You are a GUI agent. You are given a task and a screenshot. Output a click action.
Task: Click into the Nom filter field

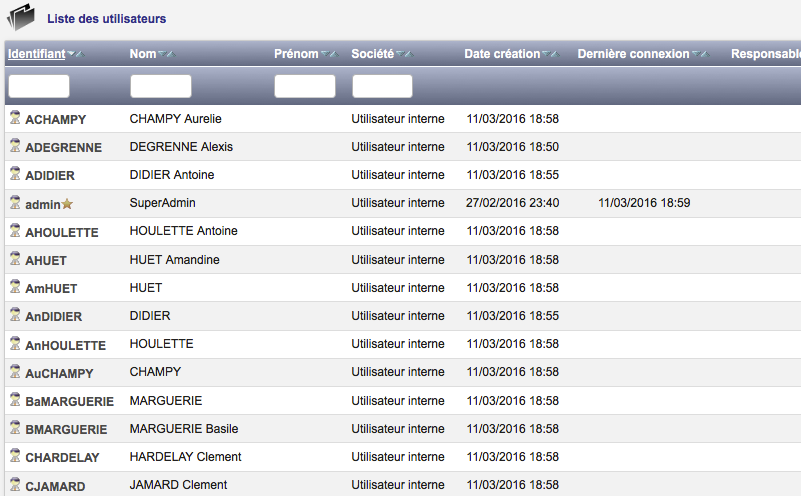[x=160, y=86]
